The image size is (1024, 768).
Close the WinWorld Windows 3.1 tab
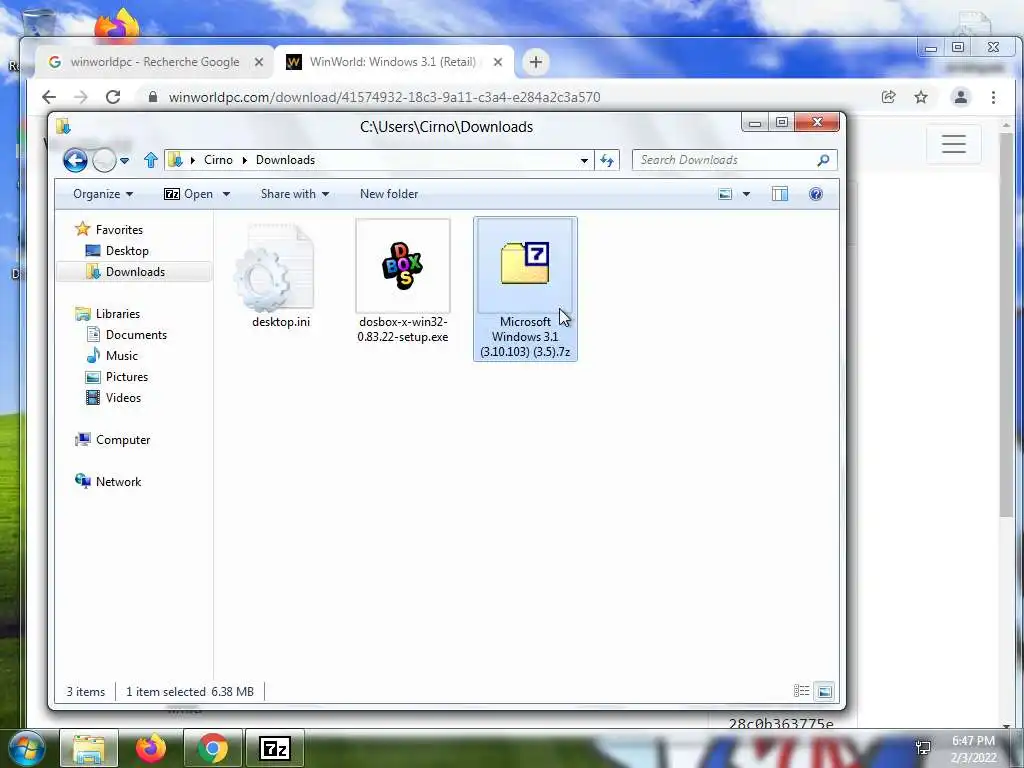pyautogui.click(x=498, y=62)
